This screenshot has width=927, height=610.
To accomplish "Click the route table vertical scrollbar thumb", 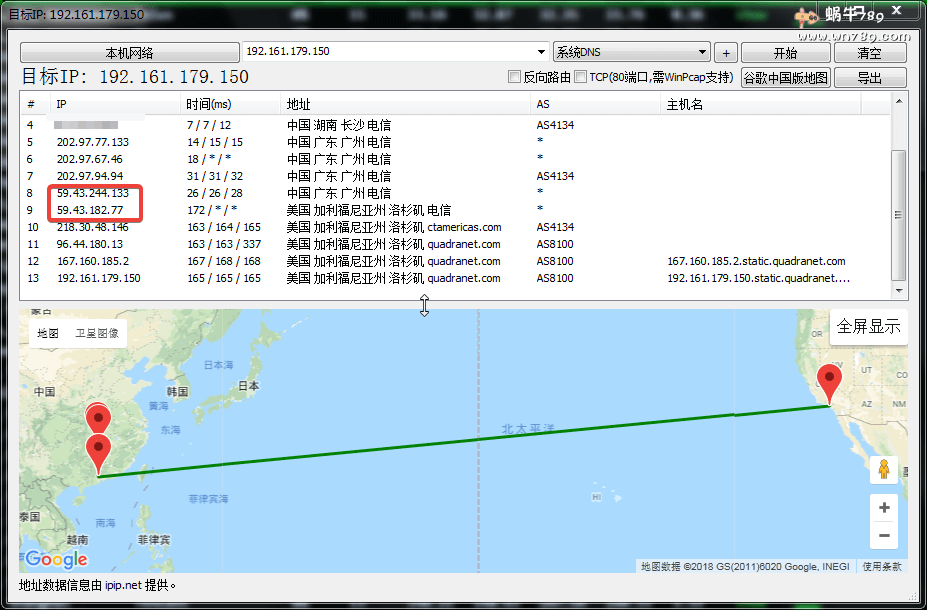I will (x=900, y=215).
